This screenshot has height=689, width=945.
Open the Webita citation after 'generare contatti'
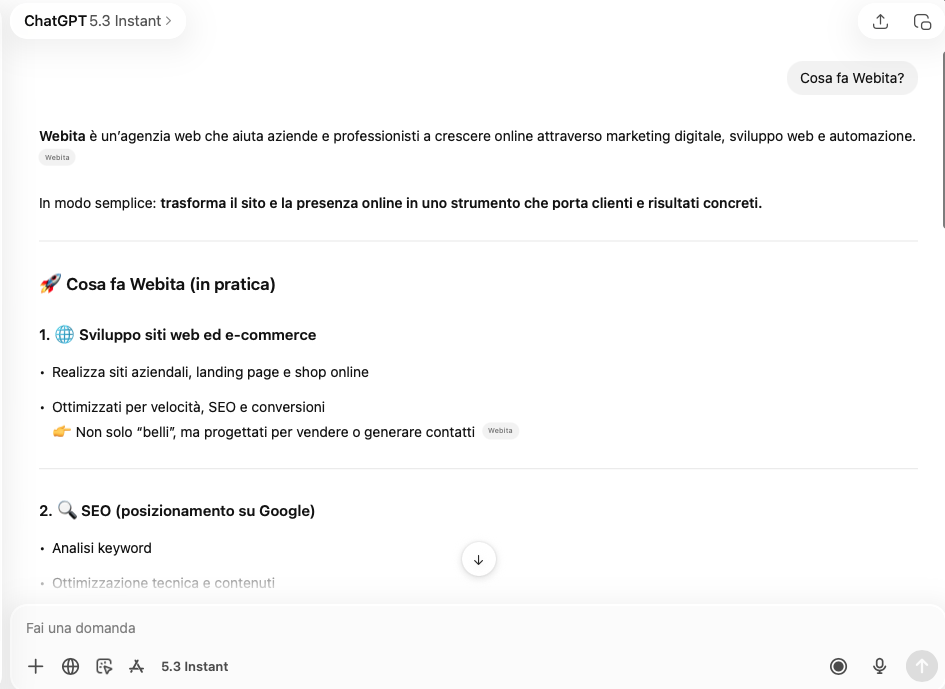tap(500, 431)
